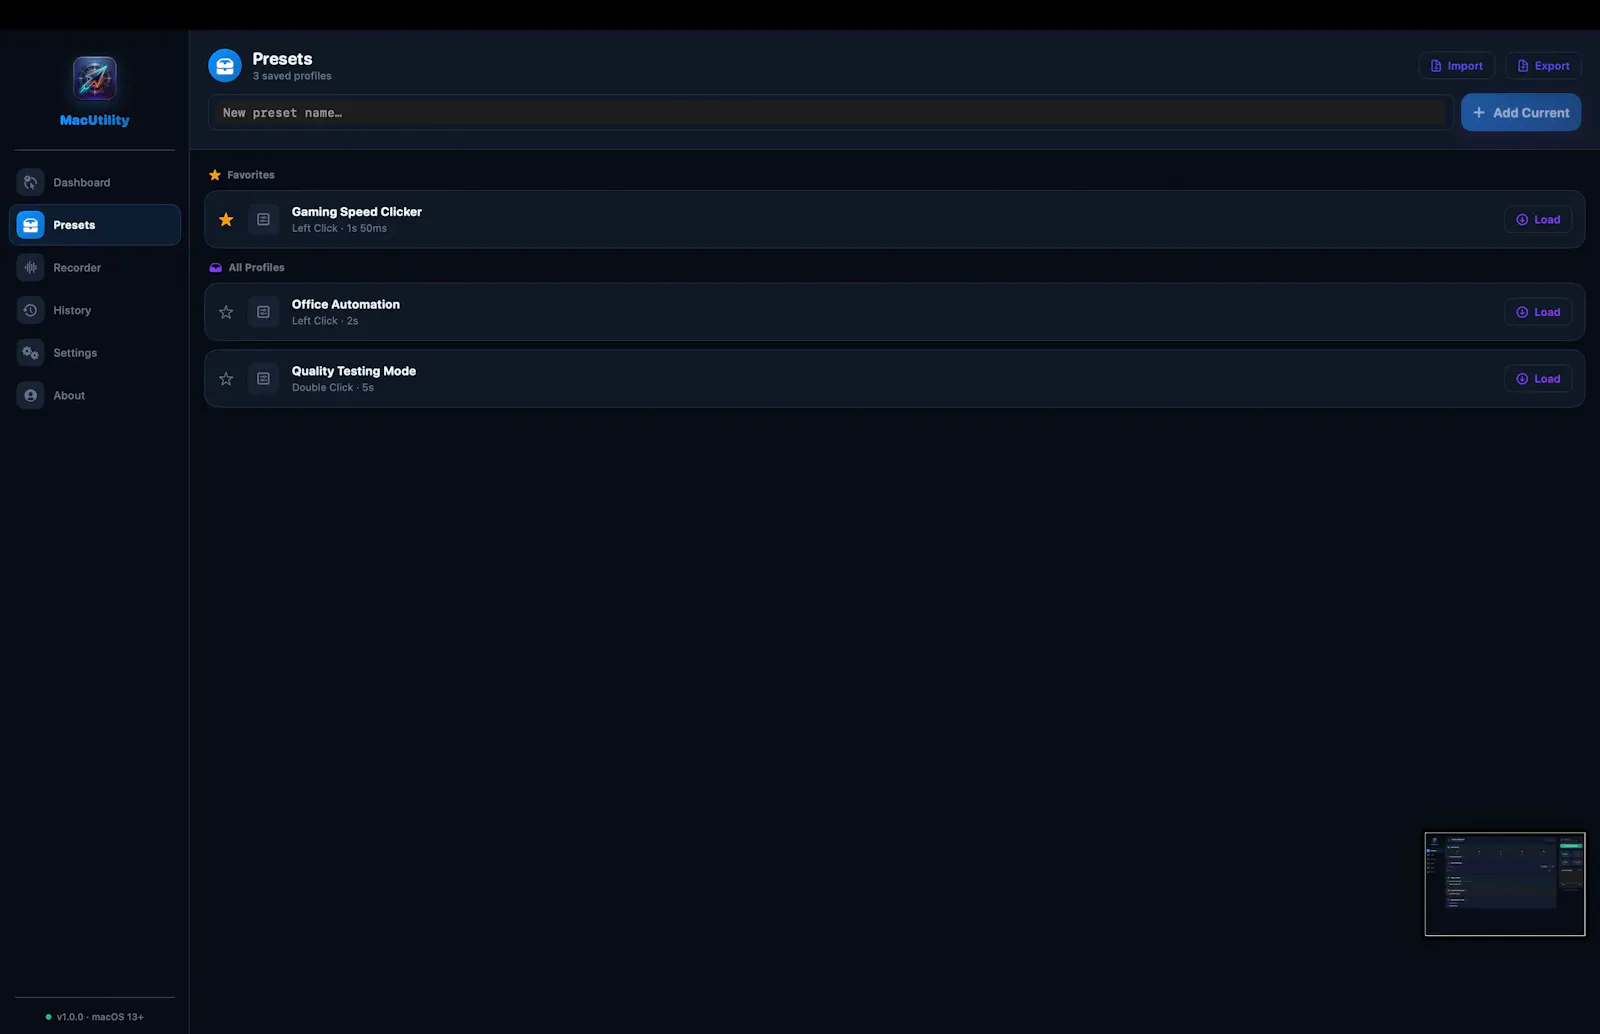Open the History clock icon
1600x1034 pixels.
[31, 310]
